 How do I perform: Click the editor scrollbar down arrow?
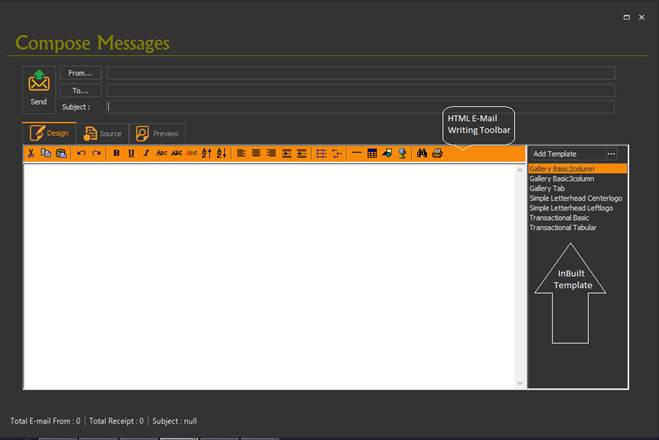coord(520,383)
